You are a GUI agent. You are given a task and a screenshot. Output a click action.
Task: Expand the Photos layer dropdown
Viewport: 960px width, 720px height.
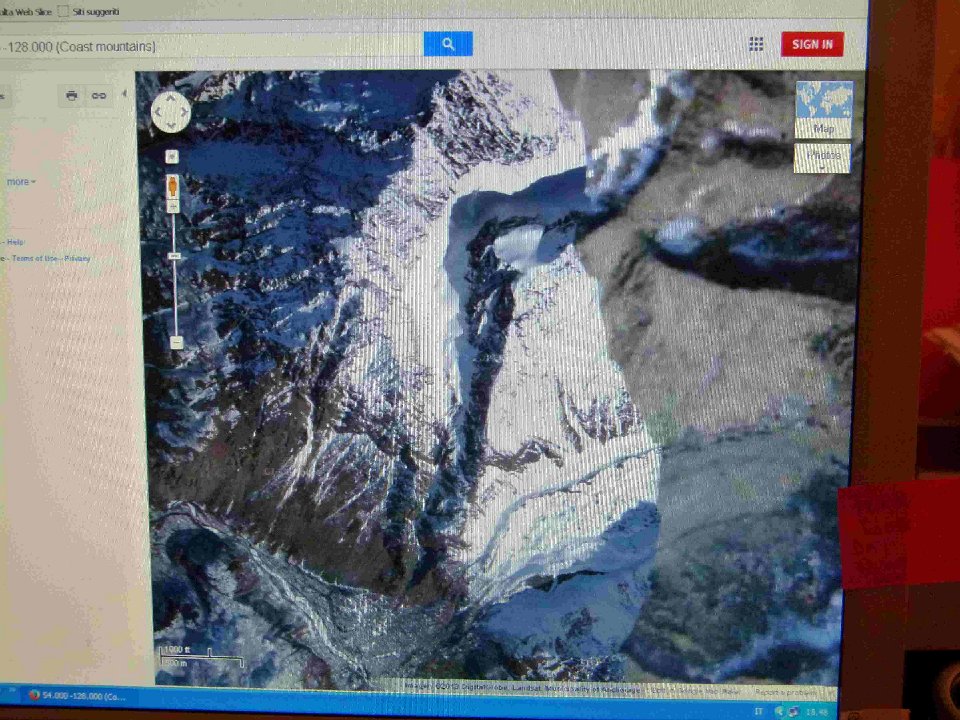click(823, 157)
